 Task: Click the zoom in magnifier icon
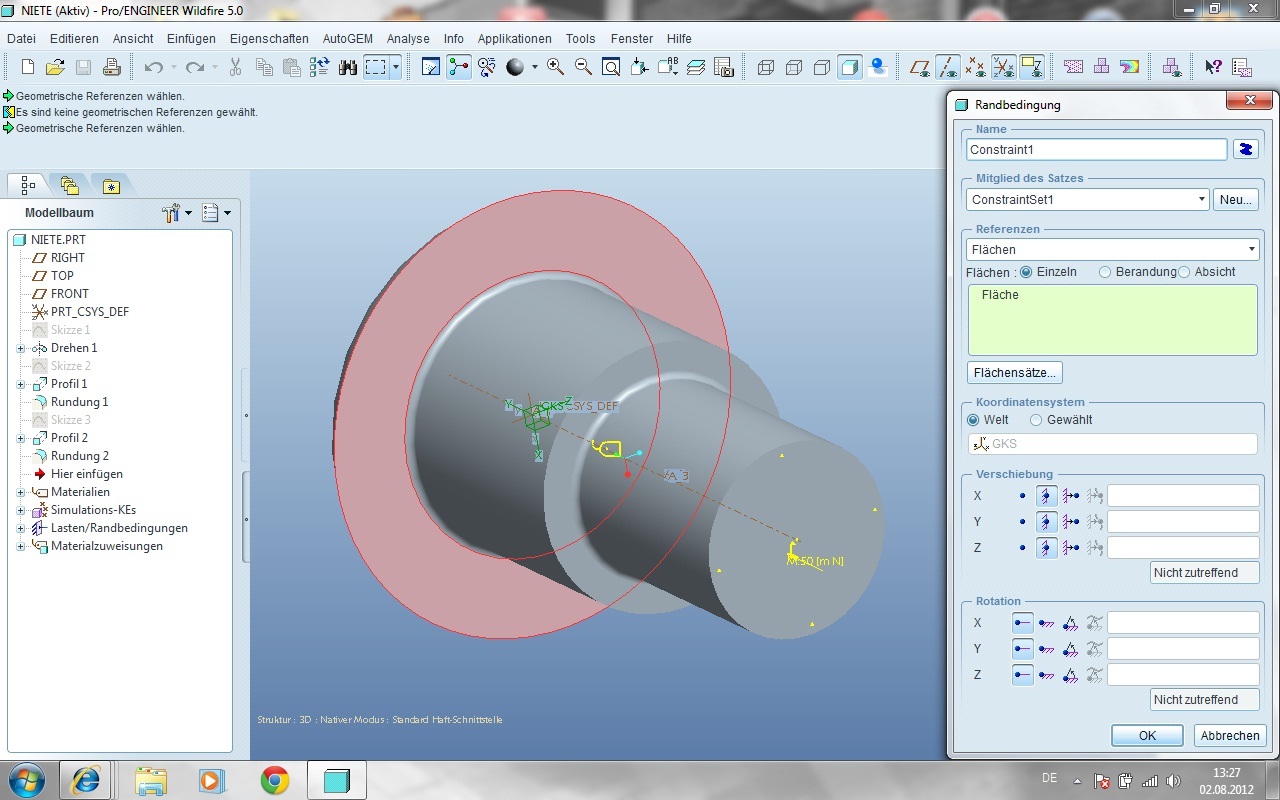pyautogui.click(x=555, y=67)
